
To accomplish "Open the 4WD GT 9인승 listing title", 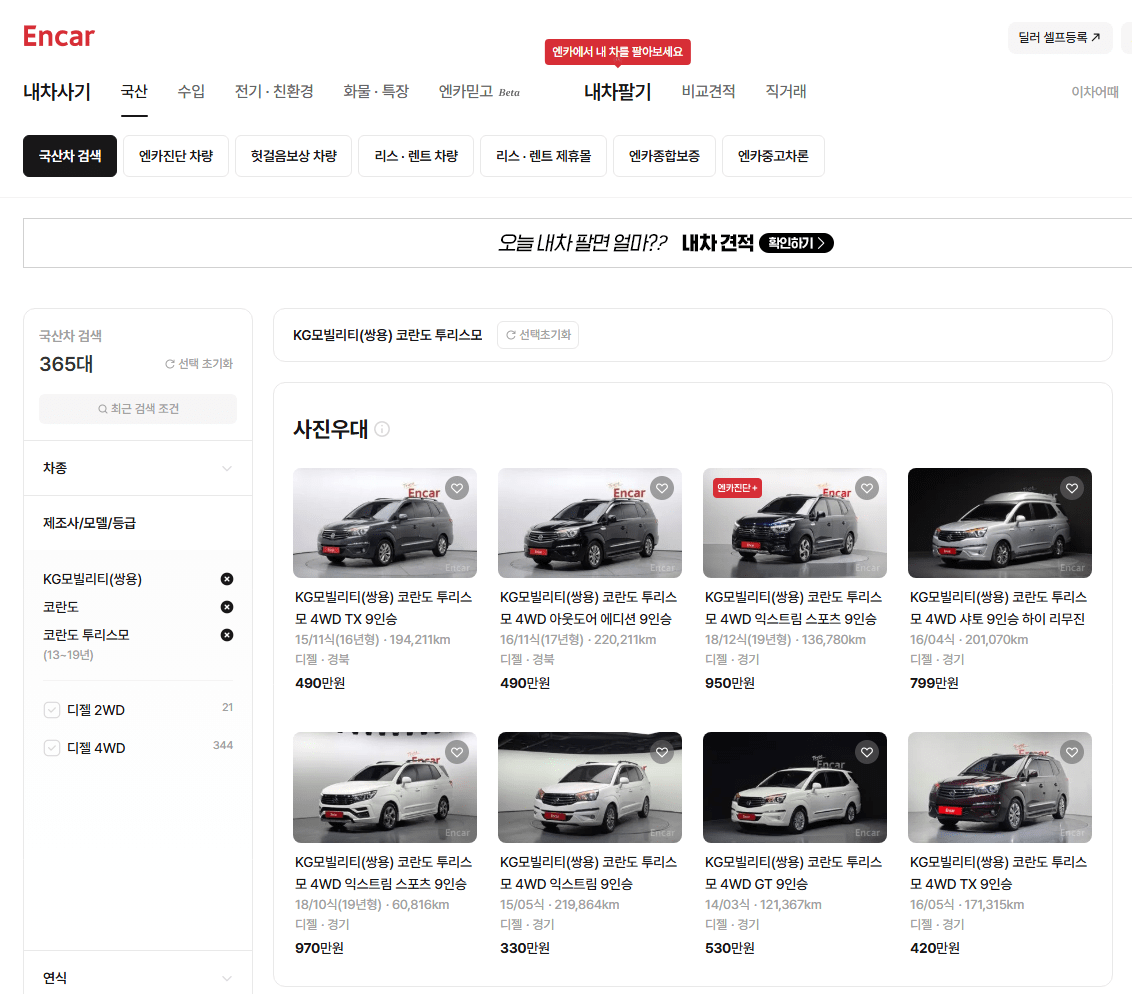I will point(793,873).
